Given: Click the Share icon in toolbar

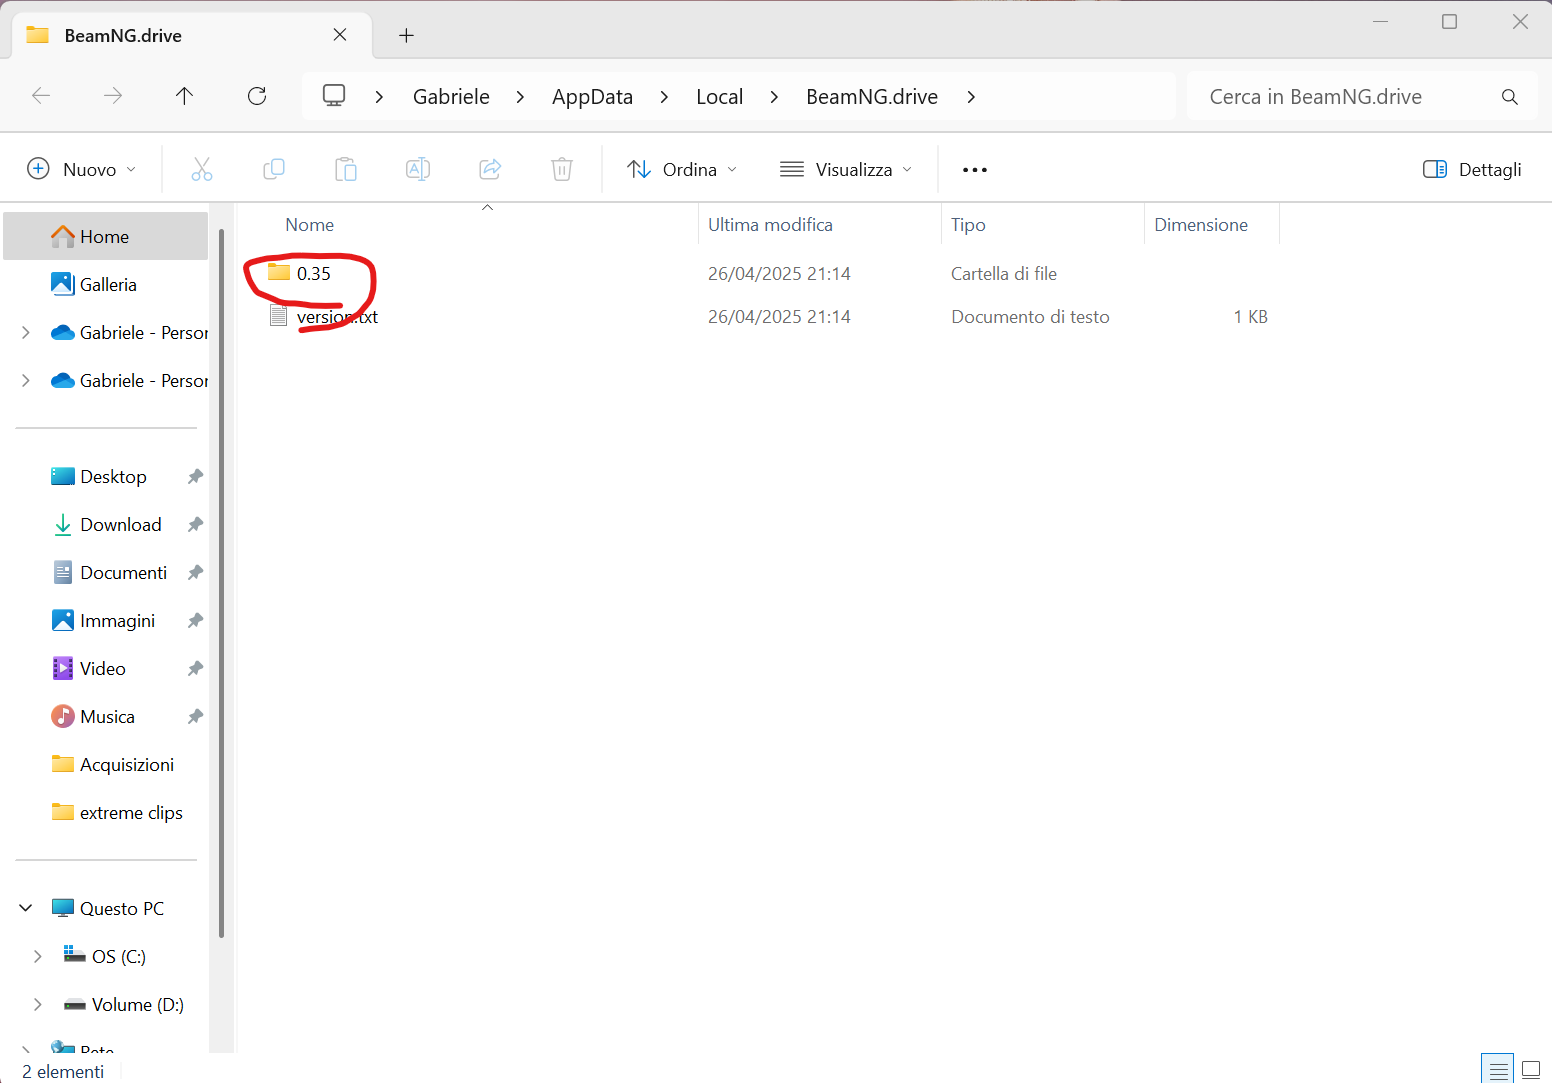Looking at the screenshot, I should [490, 169].
